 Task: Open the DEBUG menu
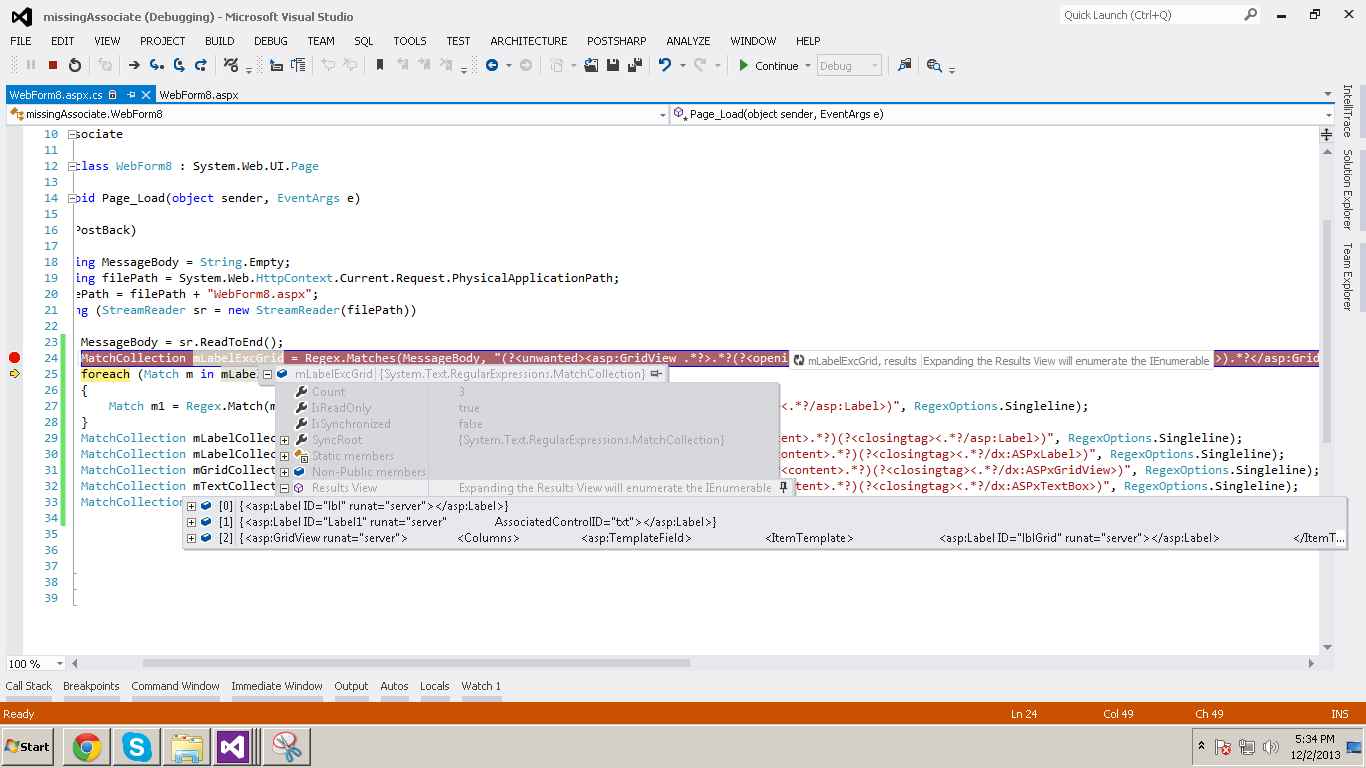coord(270,41)
